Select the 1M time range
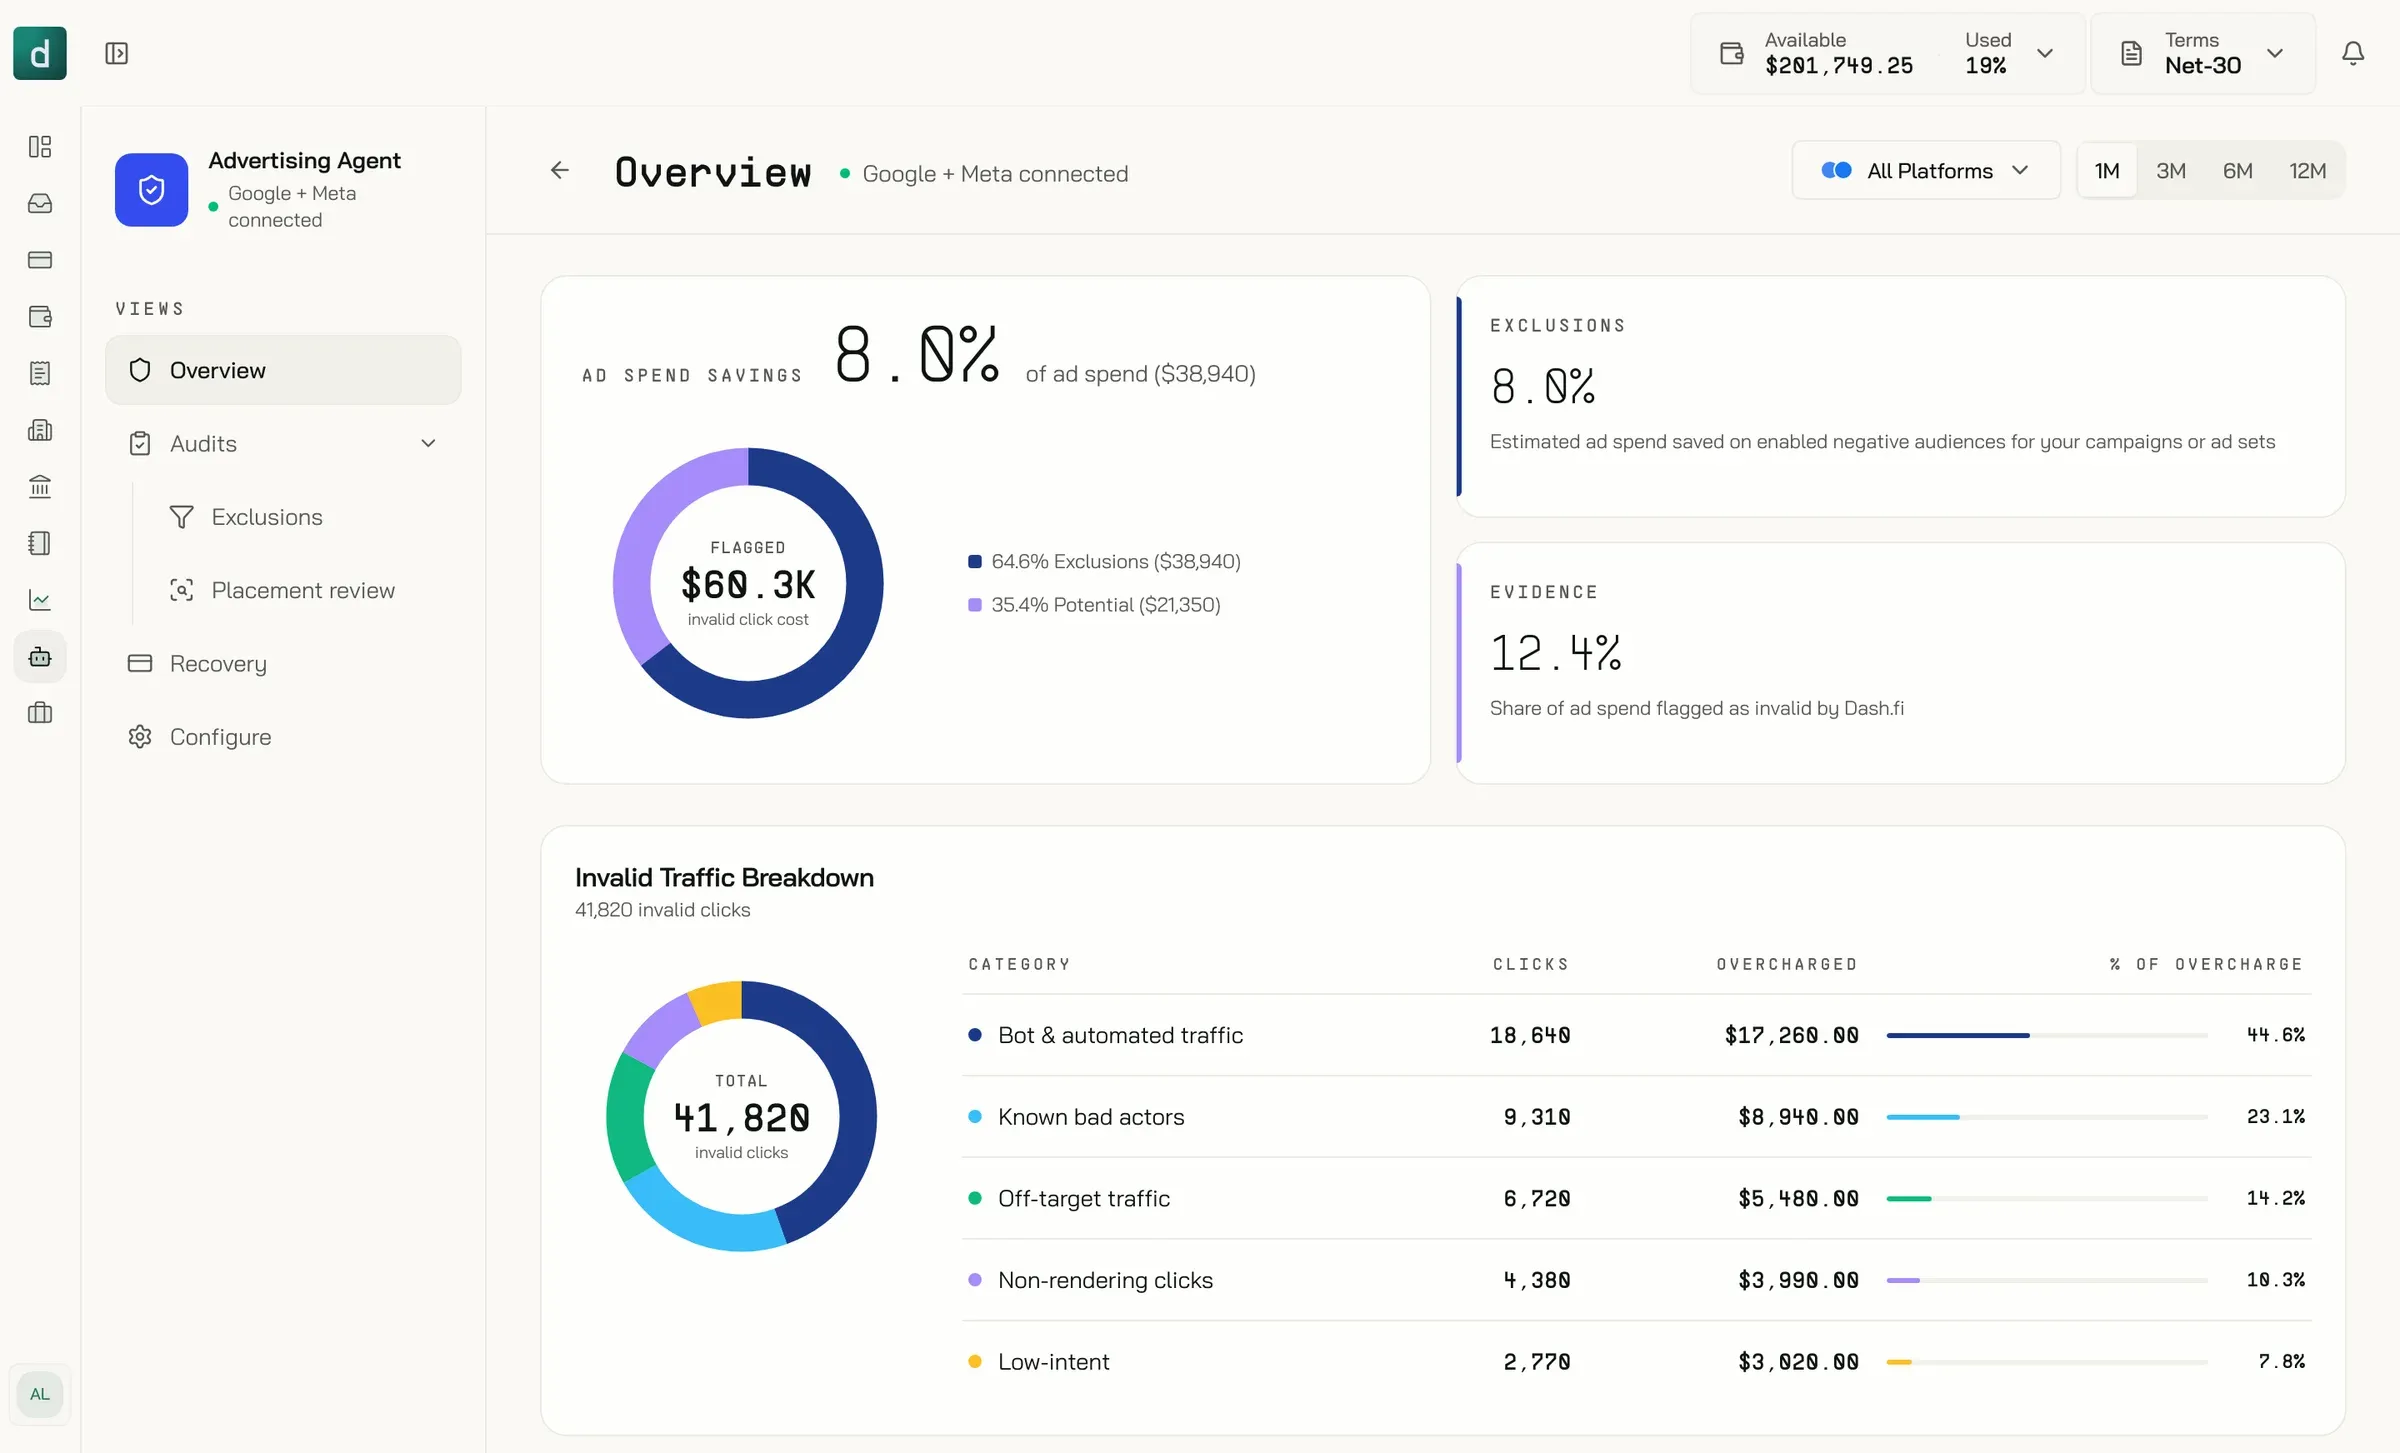Viewport: 2400px width, 1453px height. tap(2107, 171)
